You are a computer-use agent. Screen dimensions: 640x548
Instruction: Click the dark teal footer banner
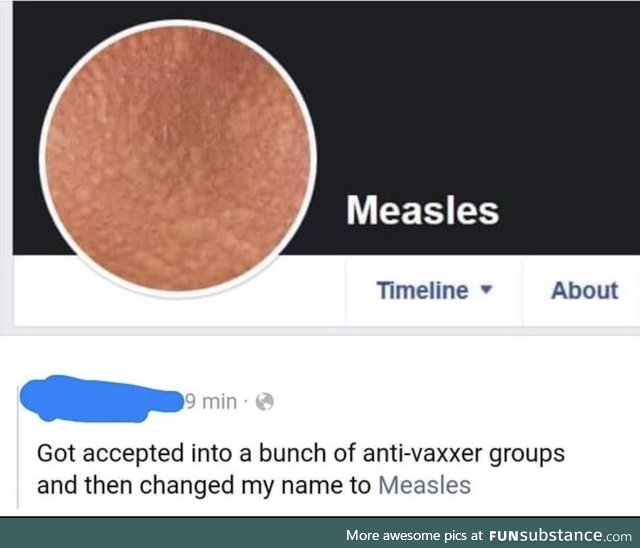pos(320,532)
